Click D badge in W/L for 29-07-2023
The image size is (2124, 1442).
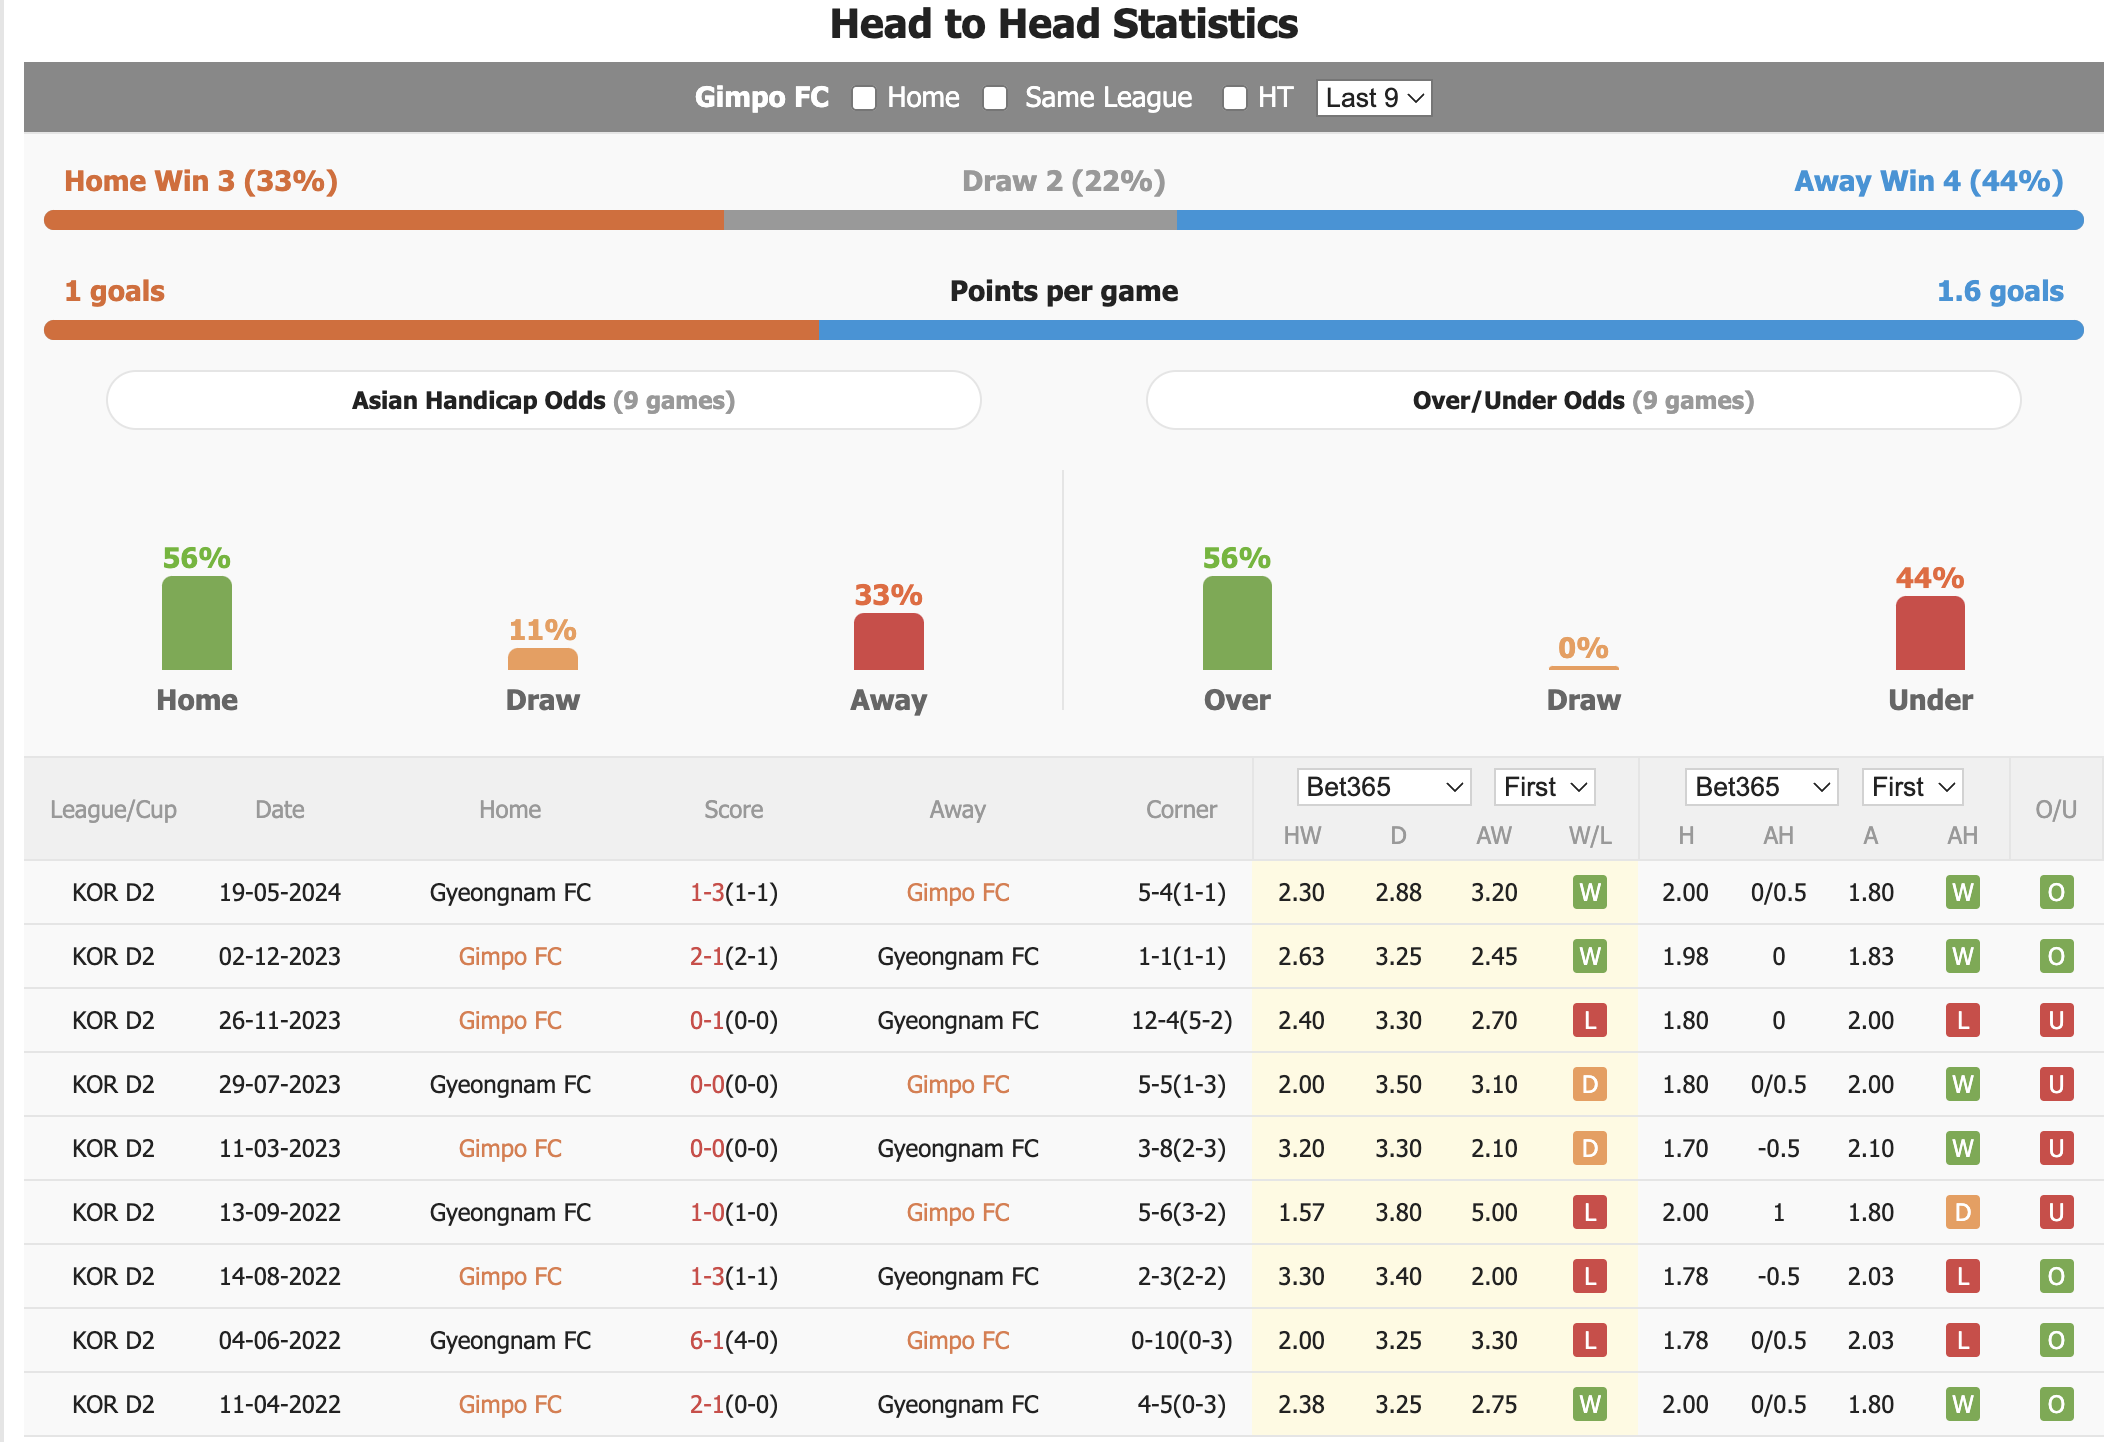[x=1590, y=1084]
